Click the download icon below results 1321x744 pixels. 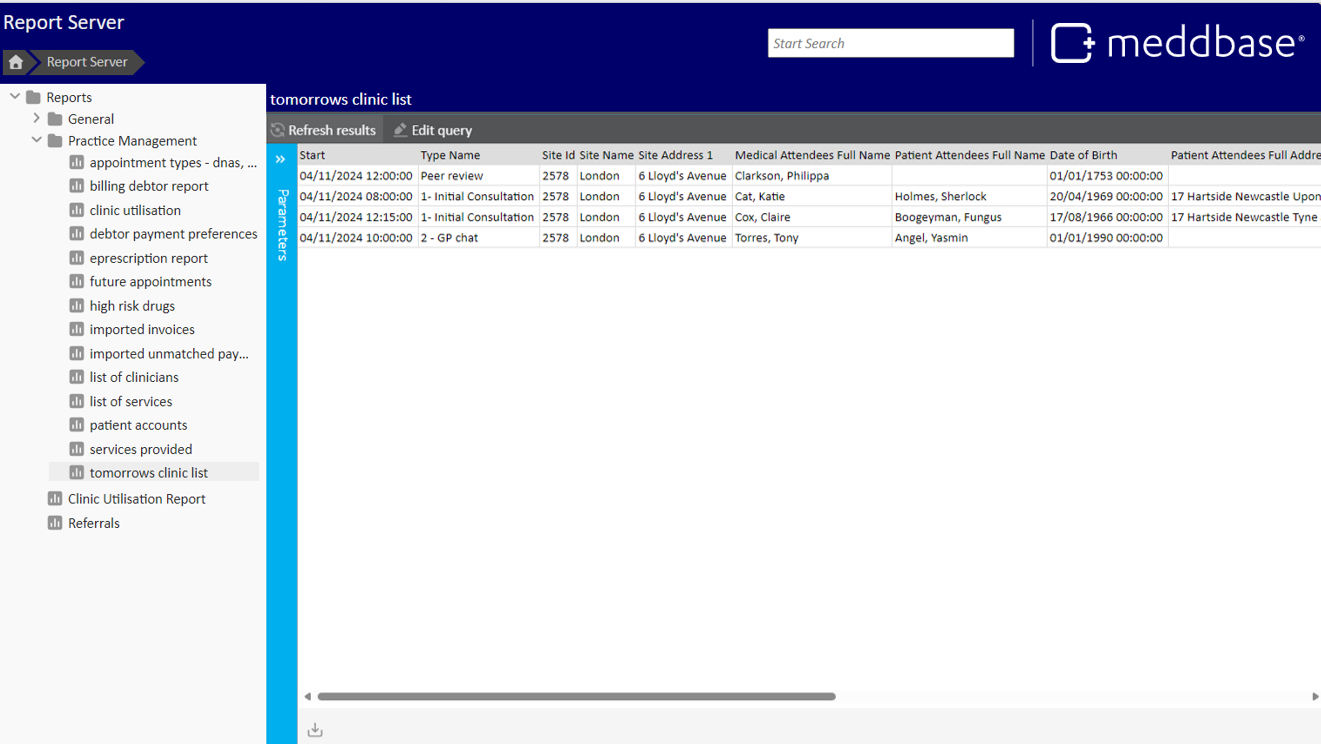click(315, 730)
